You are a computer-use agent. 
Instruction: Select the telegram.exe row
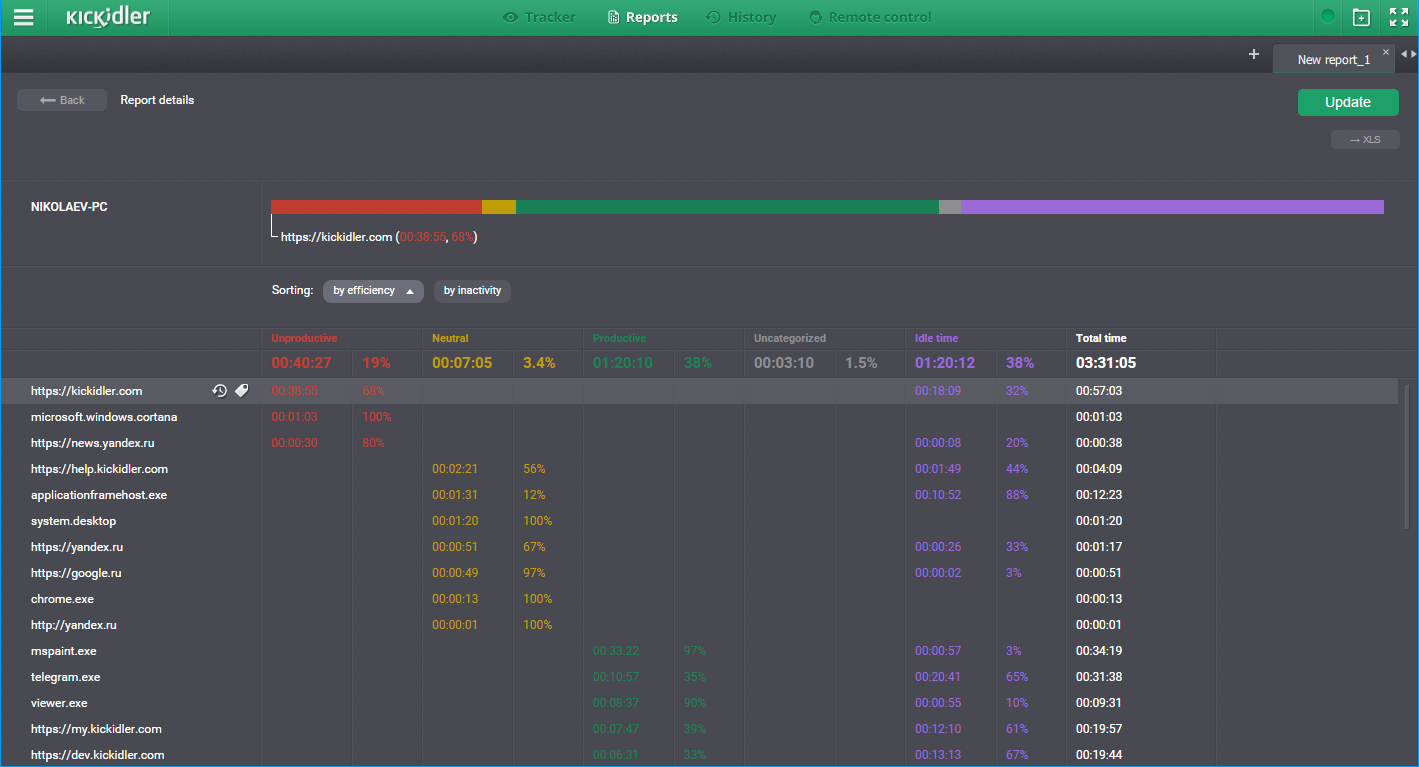[x=699, y=677]
